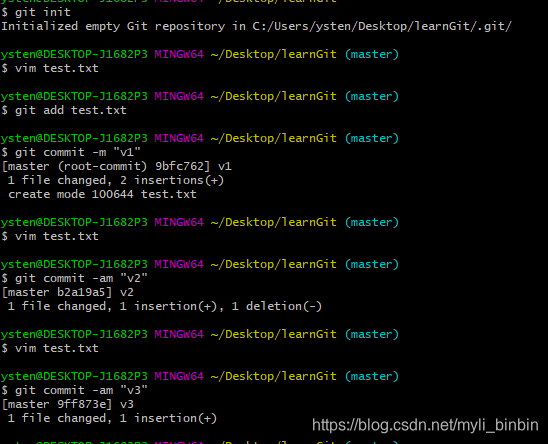Click the "create mode 100644 test.txt" line
The height and width of the screenshot is (444, 548).
pos(102,194)
